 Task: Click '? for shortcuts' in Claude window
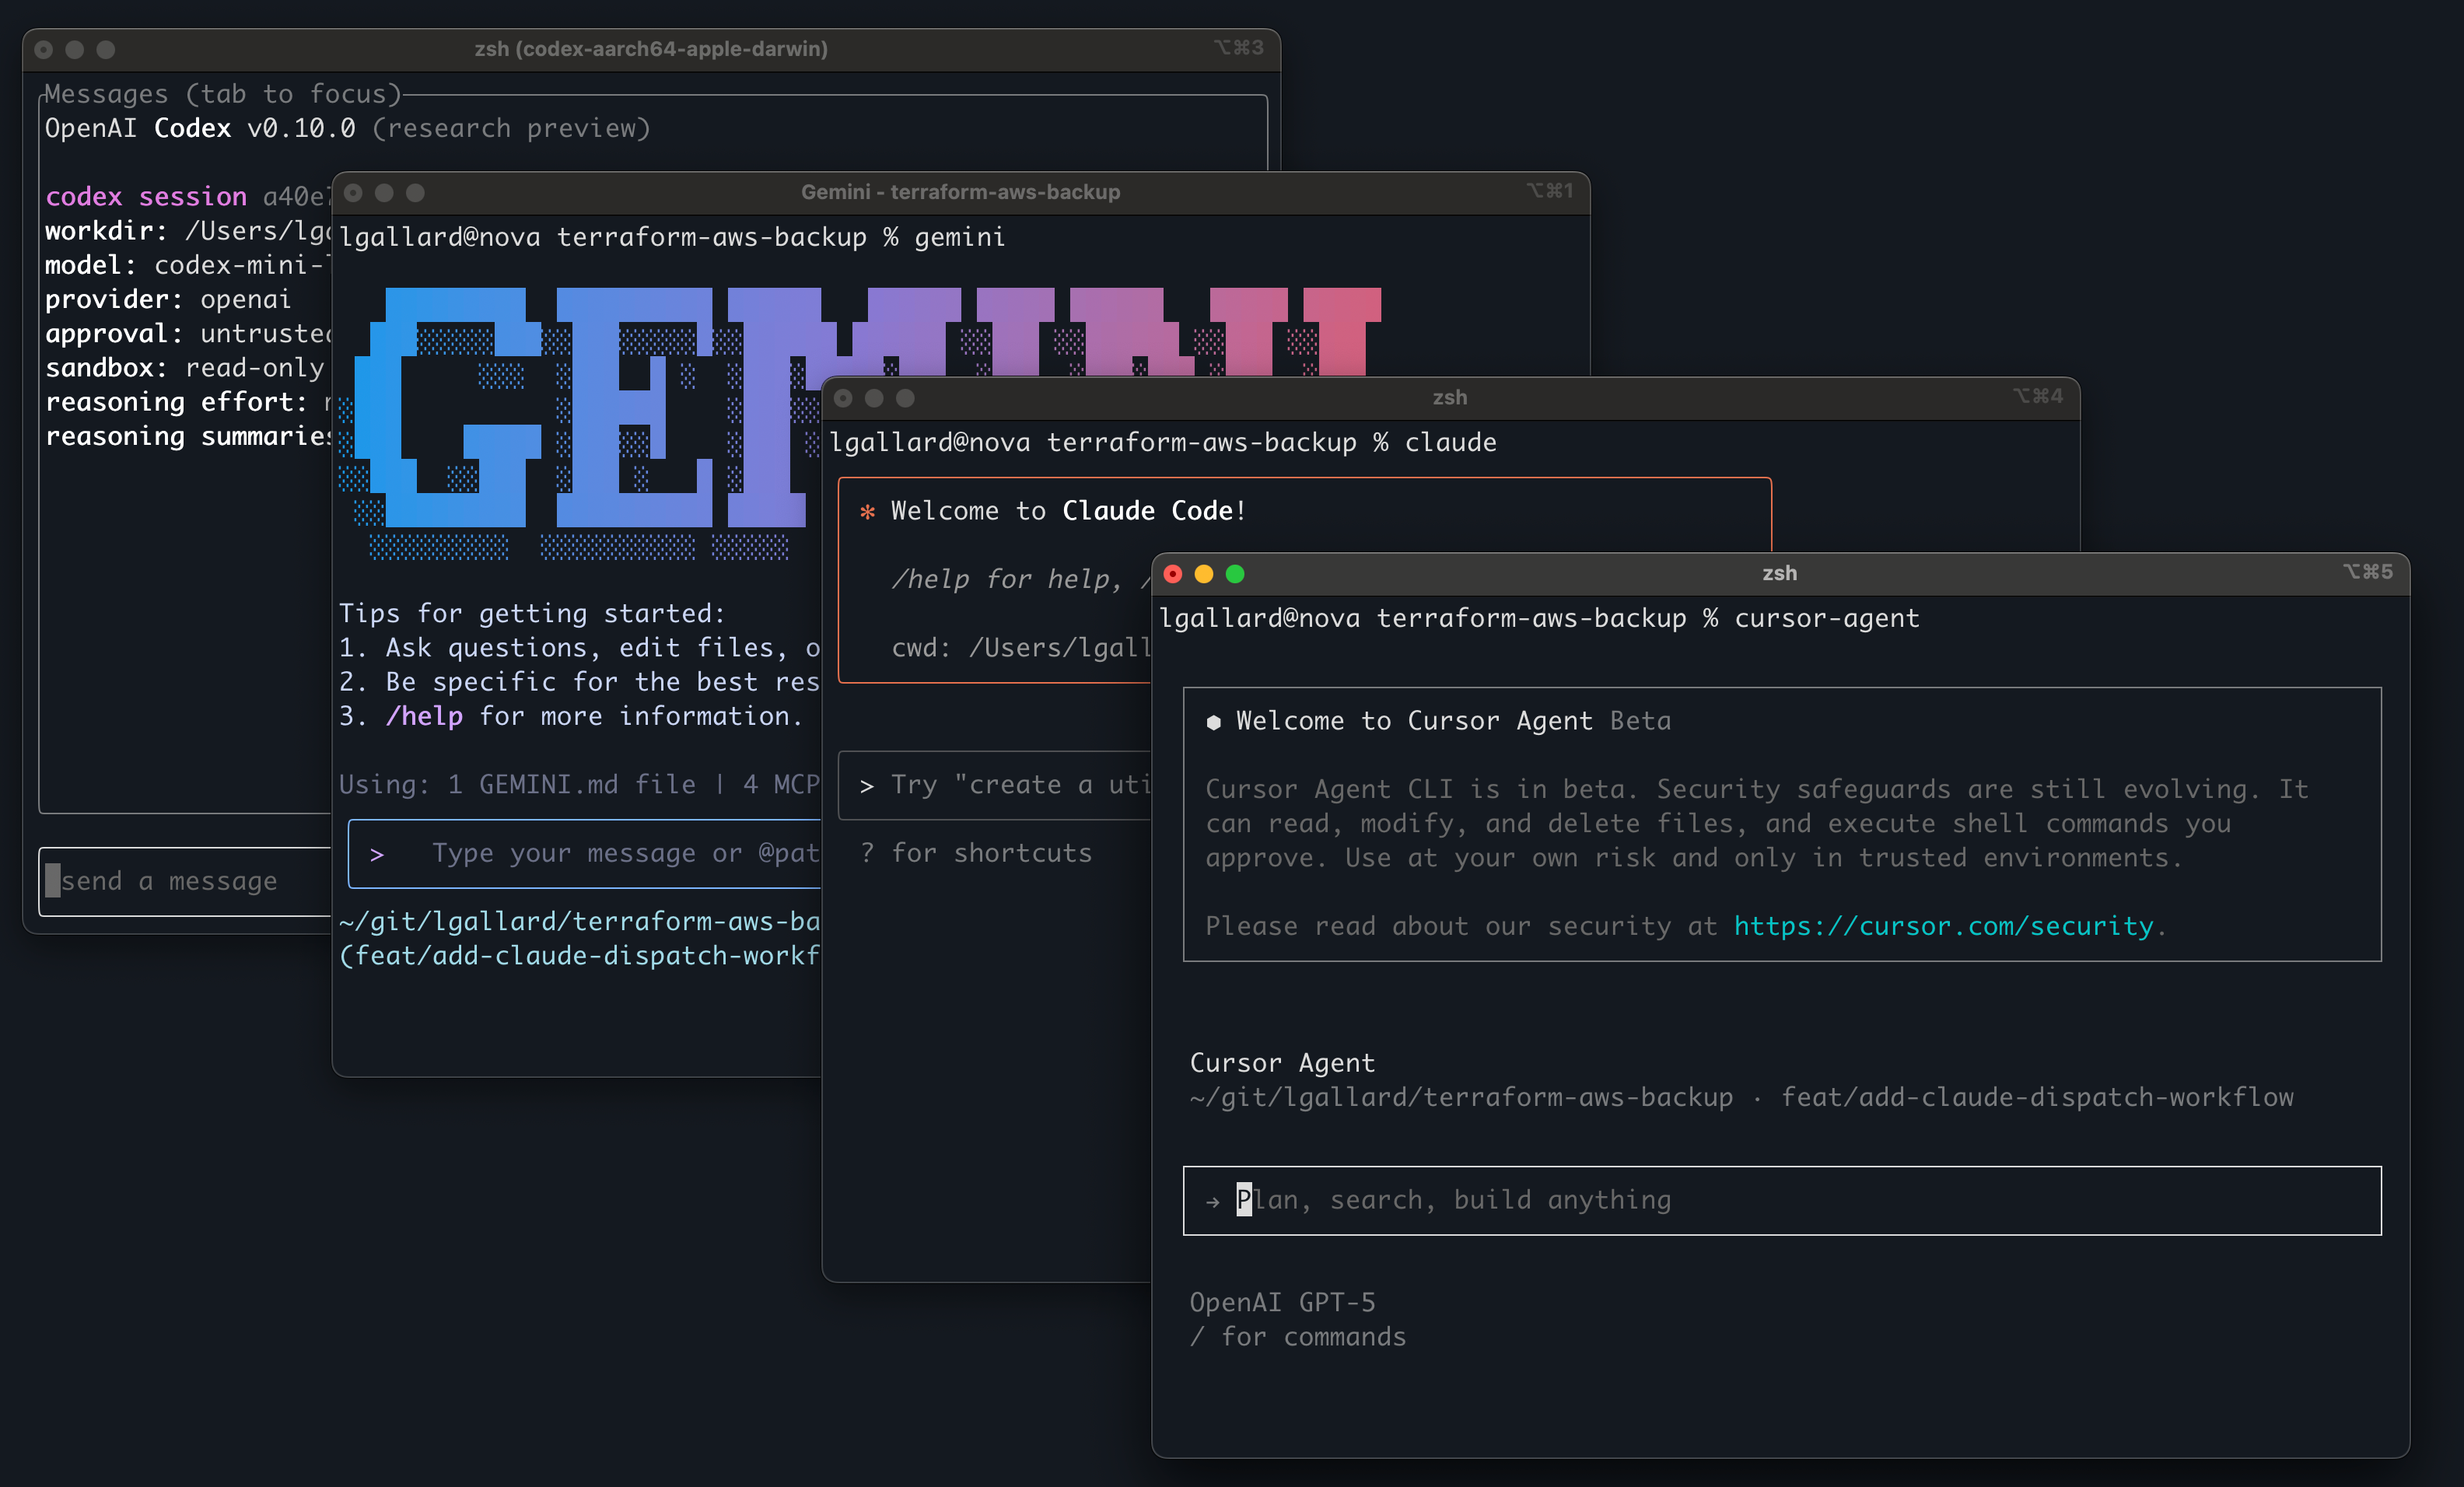(x=976, y=853)
